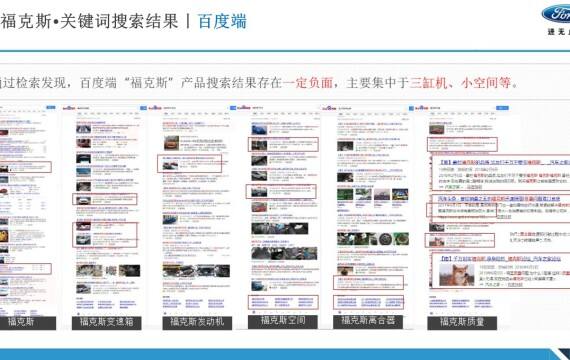Image resolution: width=570 pixels, height=360 pixels.
Task: Click Baidu logo above 福克斯变速箱 screenshot
Action: point(69,108)
